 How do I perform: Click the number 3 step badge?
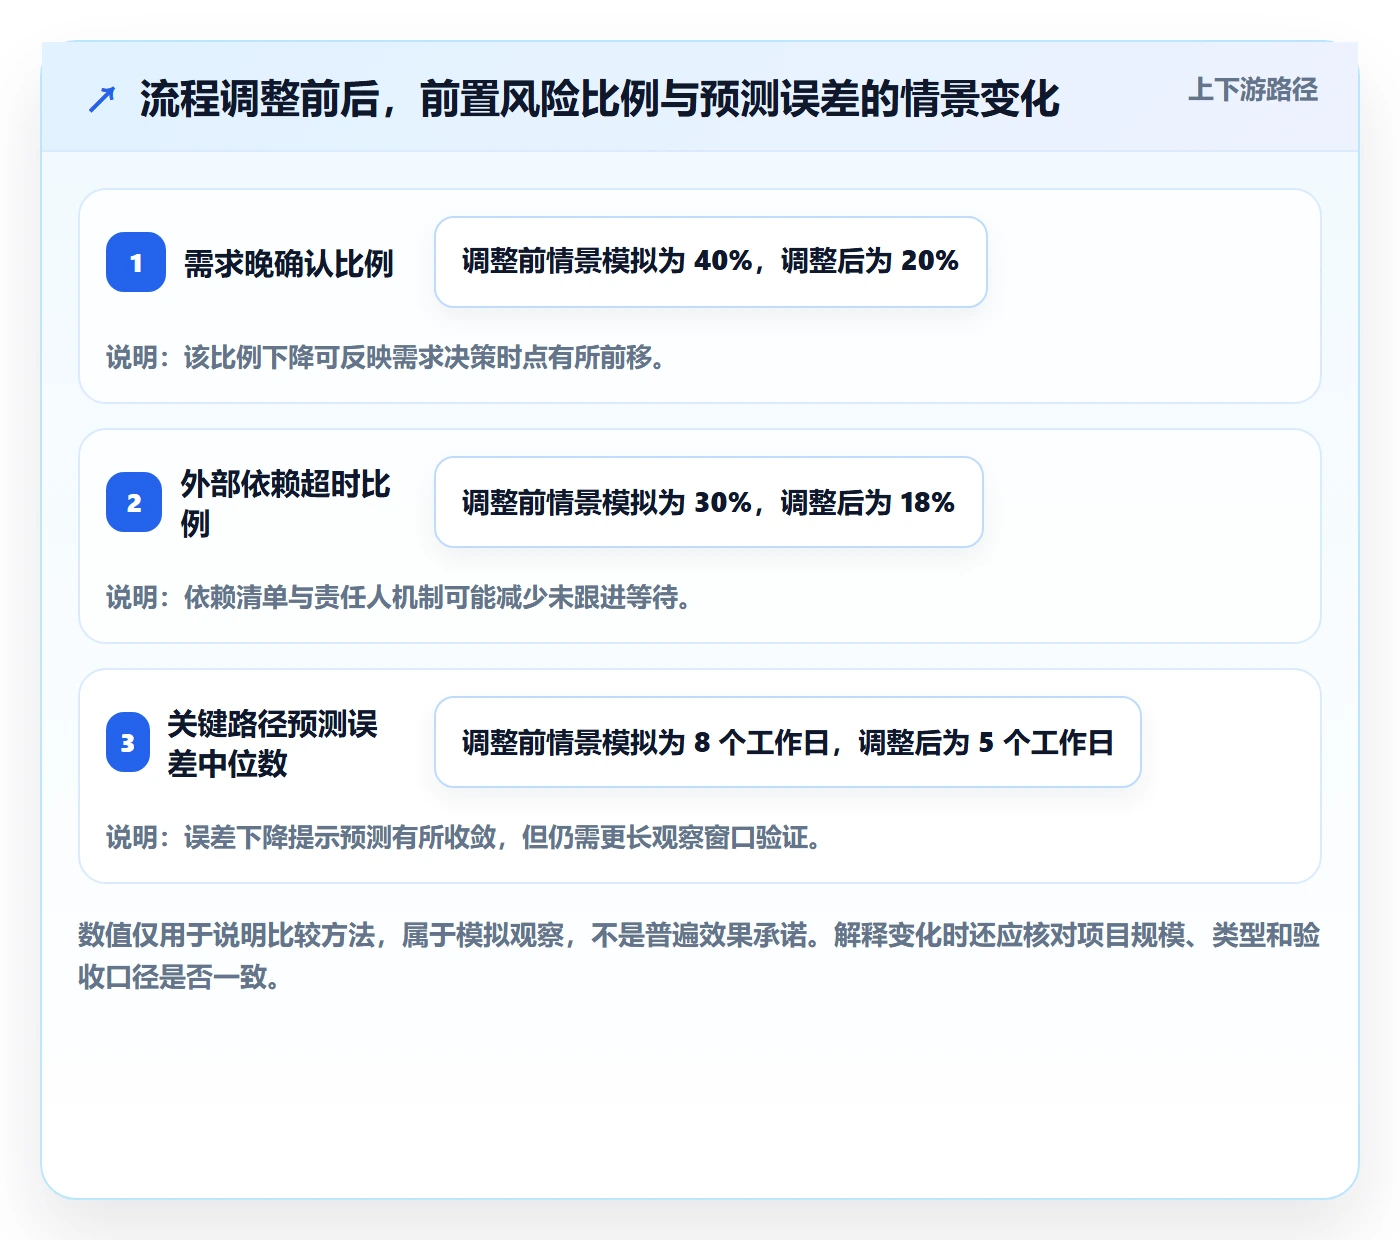click(x=128, y=742)
